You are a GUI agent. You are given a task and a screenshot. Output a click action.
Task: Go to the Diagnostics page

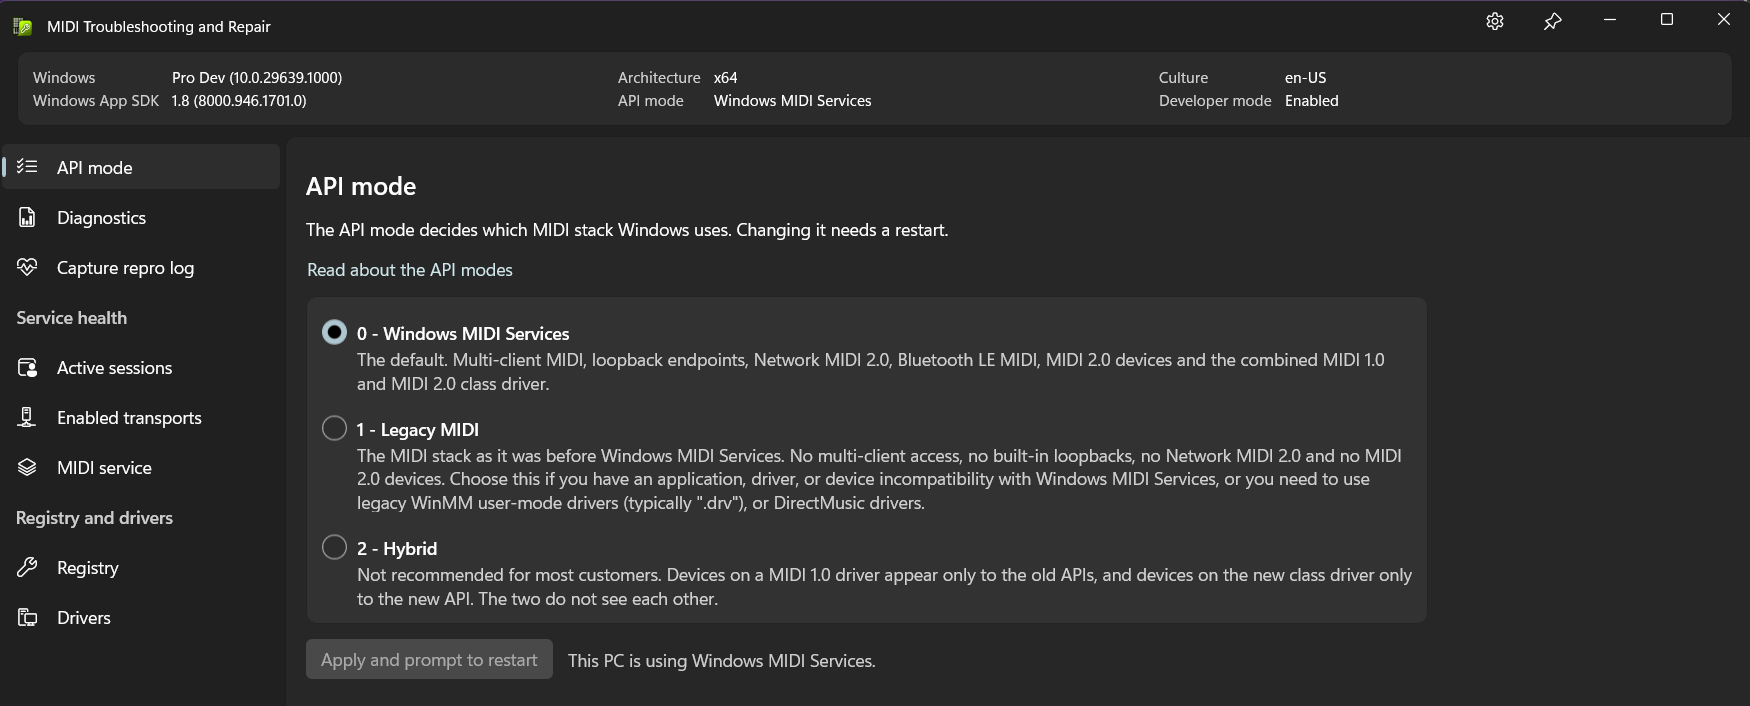[x=141, y=217]
